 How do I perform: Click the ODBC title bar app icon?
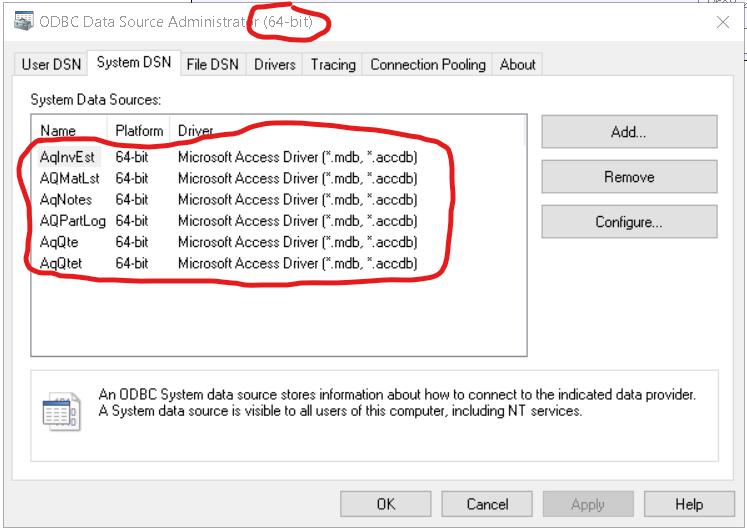point(23,22)
